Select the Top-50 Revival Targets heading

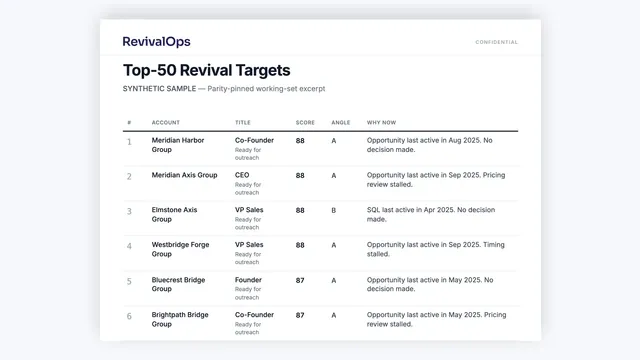(207, 70)
